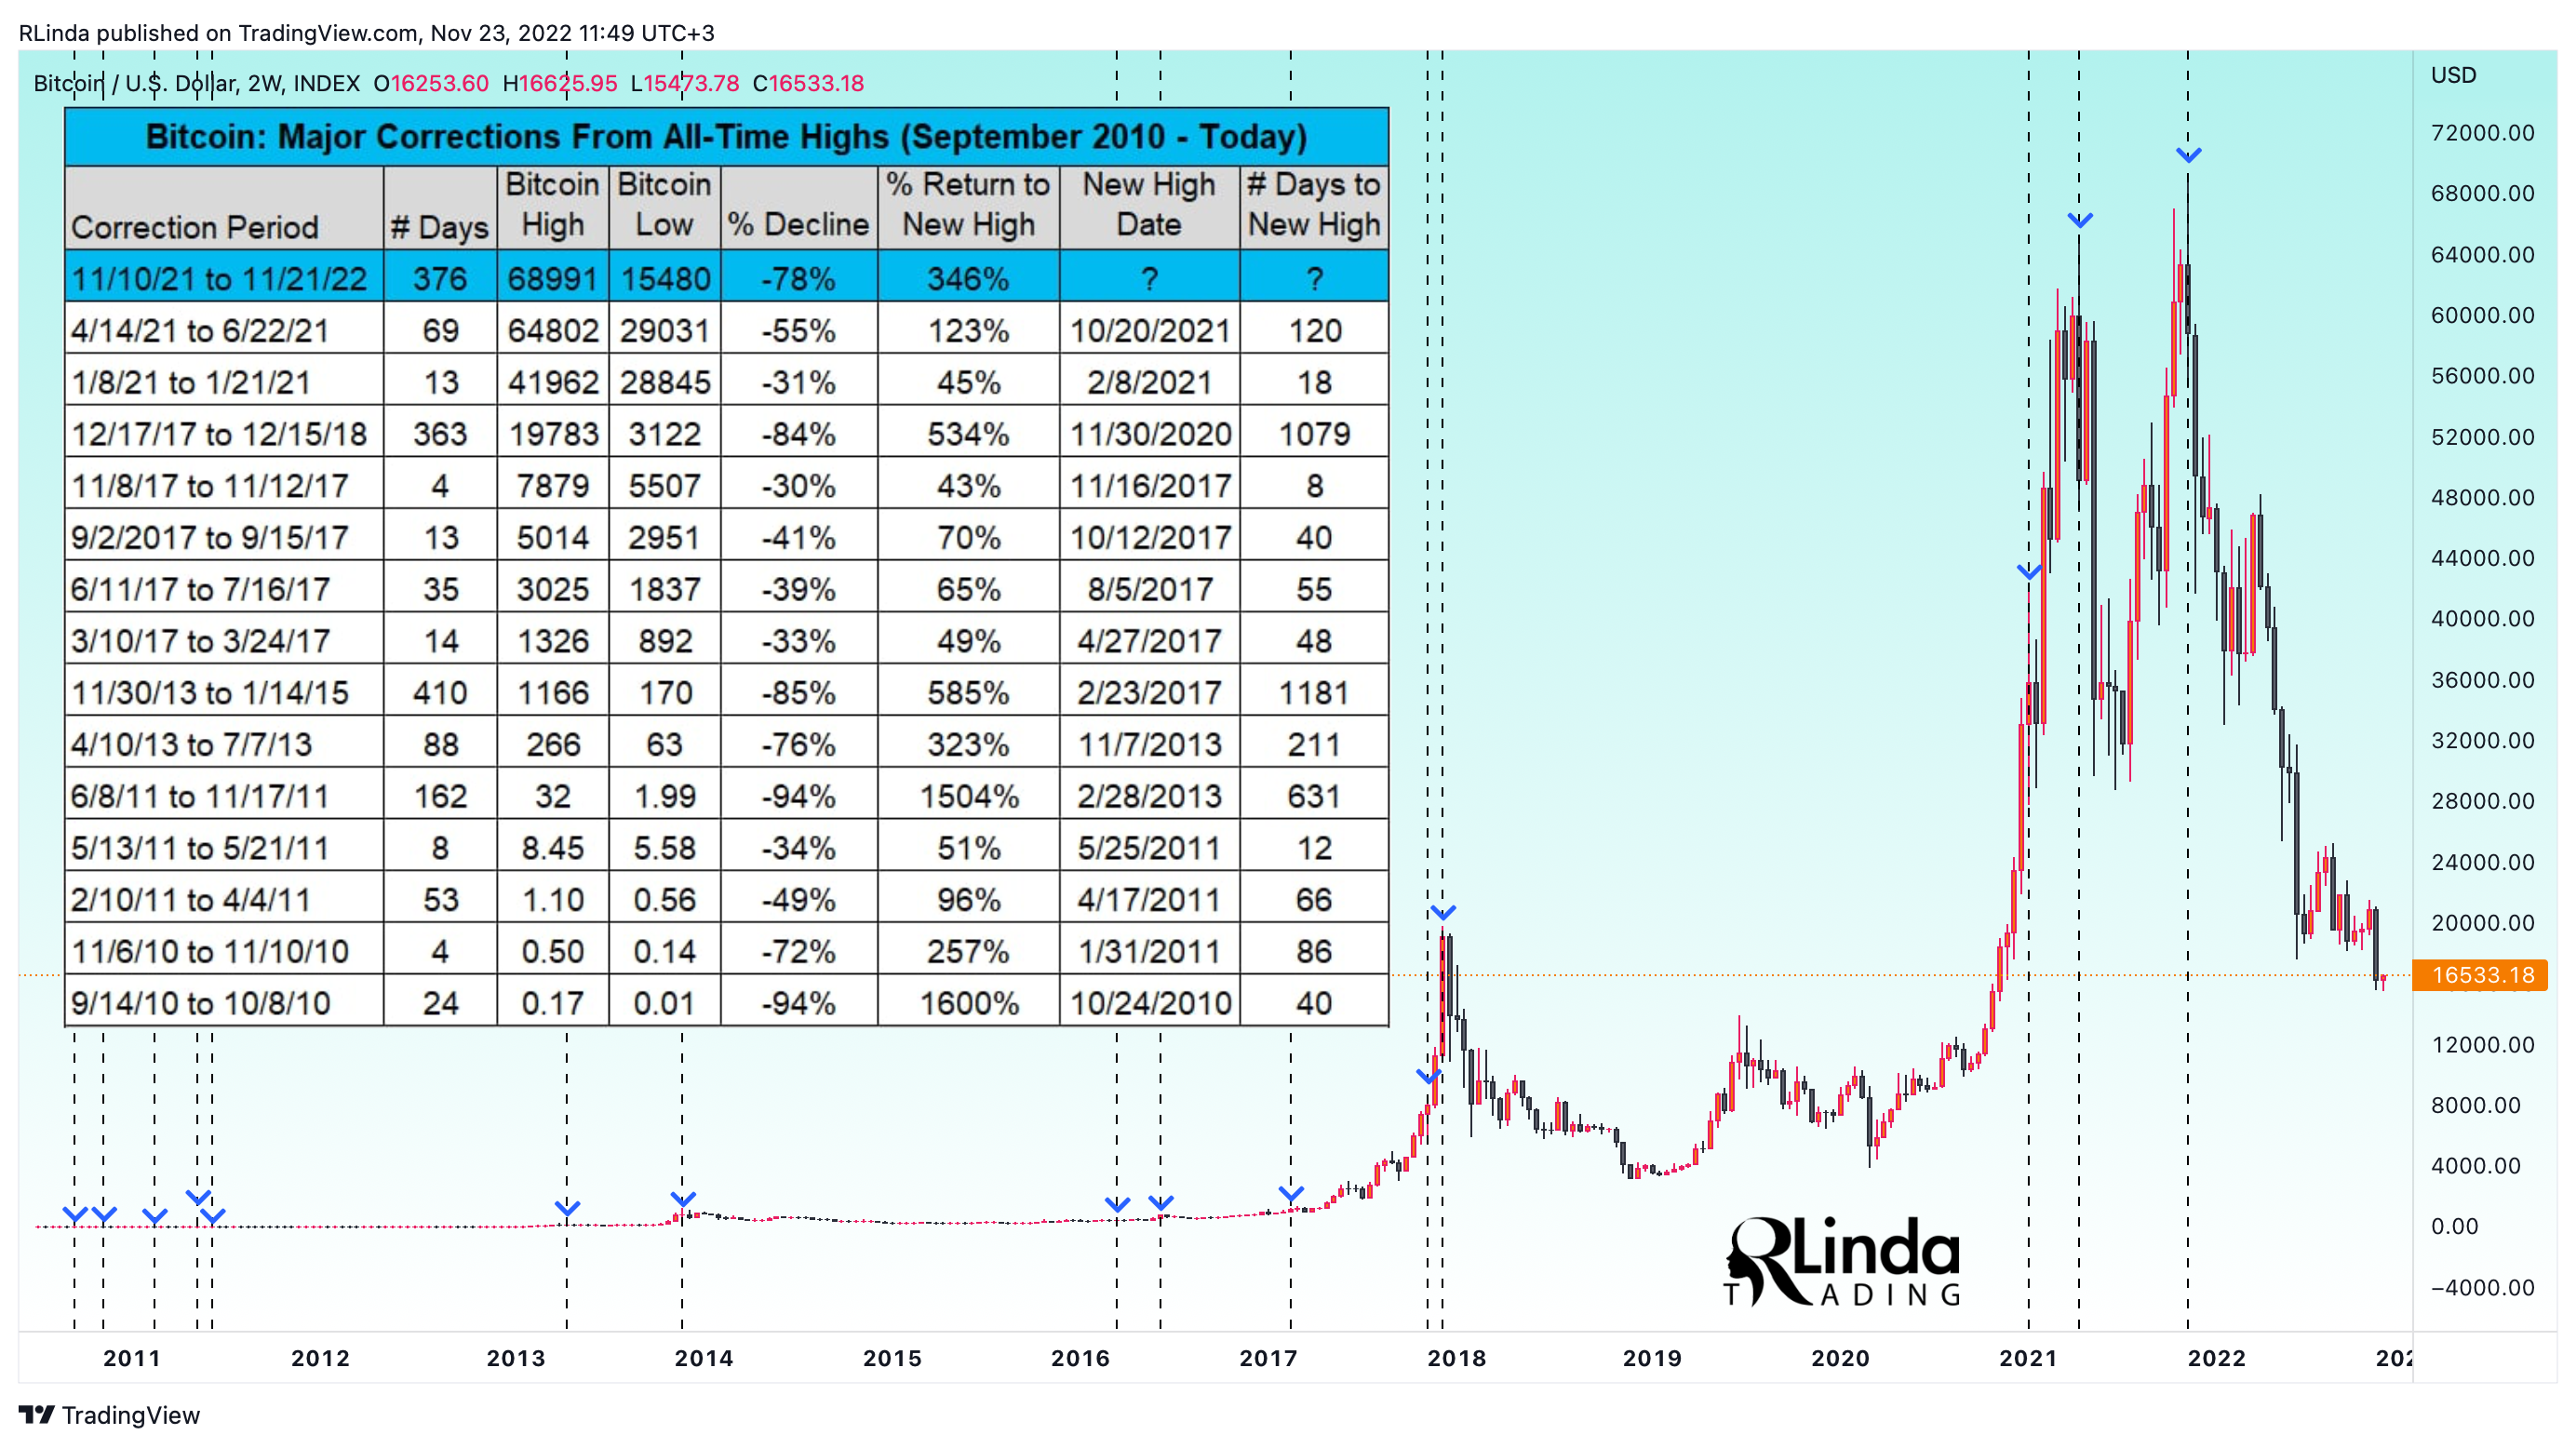The height and width of the screenshot is (1448, 2576).
Task: Click the USD currency label on the price axis
Action: click(2454, 75)
